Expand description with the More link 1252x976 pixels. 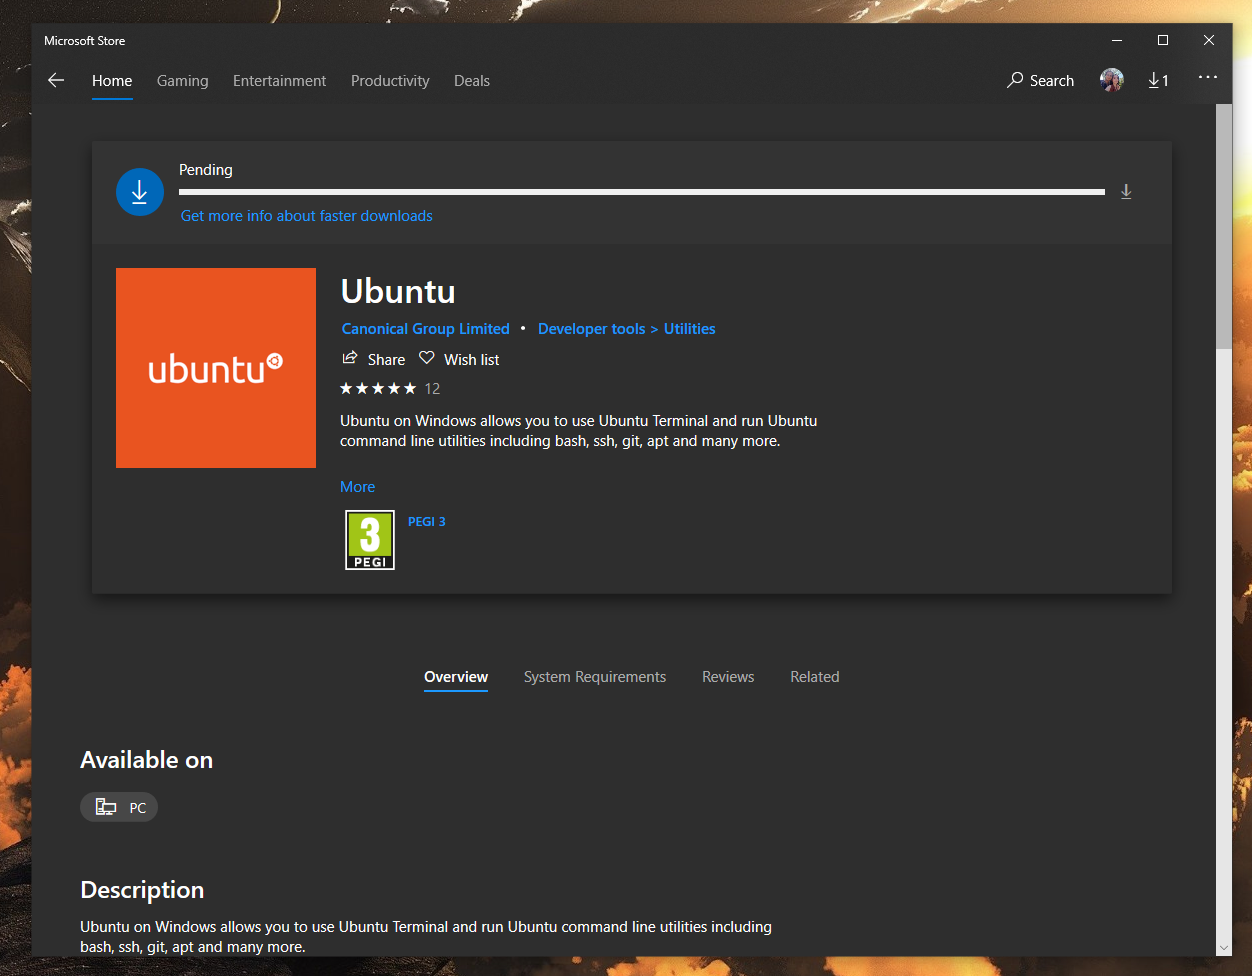358,487
